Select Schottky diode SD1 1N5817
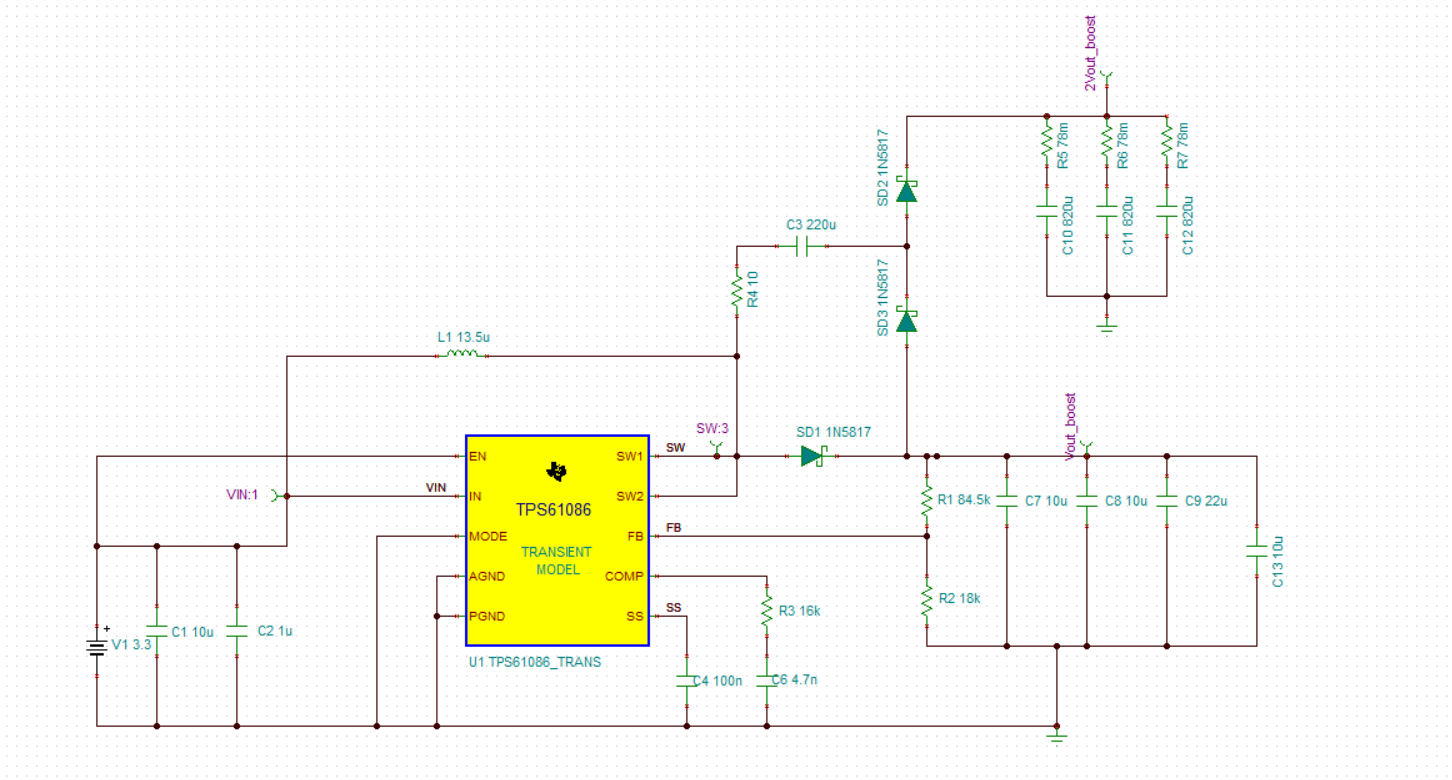 coord(813,456)
